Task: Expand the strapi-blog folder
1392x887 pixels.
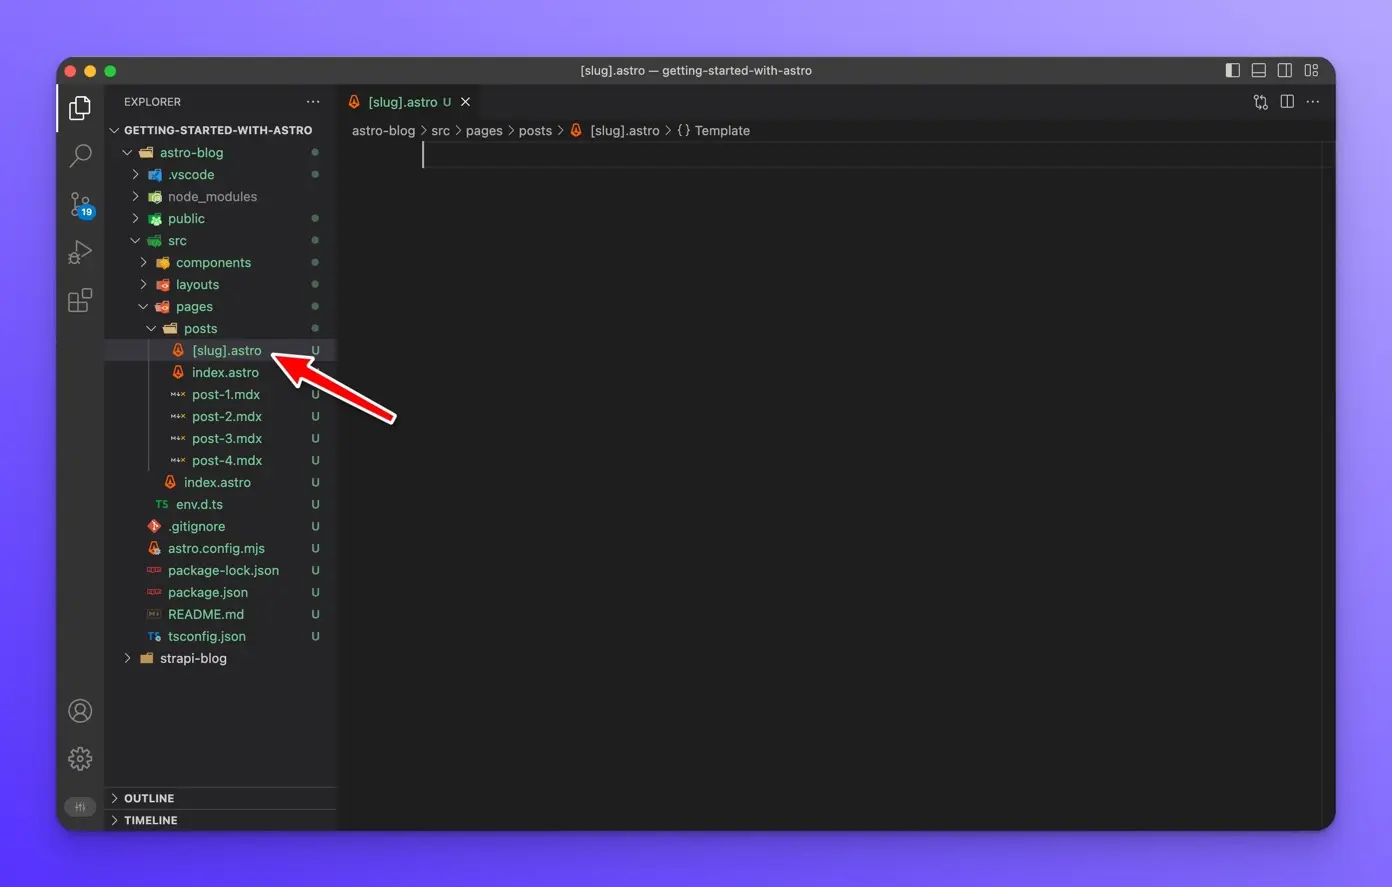Action: click(220, 659)
